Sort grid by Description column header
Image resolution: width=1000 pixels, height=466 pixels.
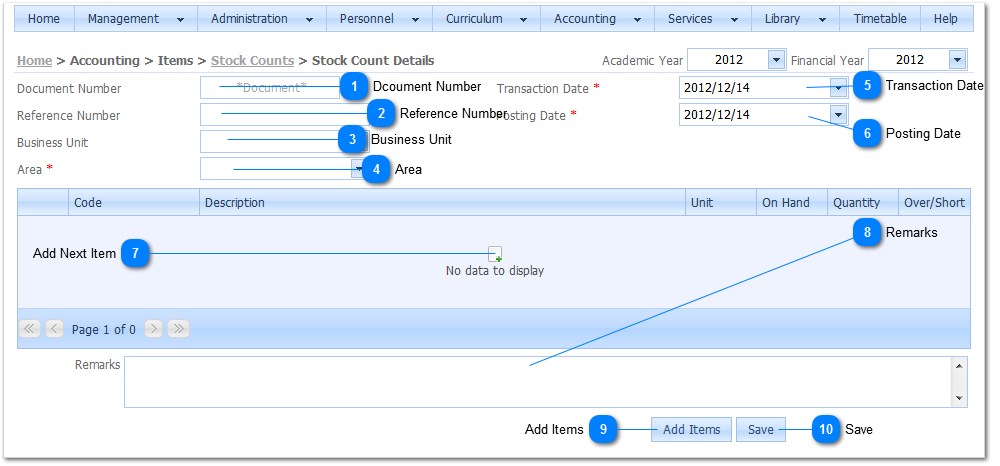point(440,203)
